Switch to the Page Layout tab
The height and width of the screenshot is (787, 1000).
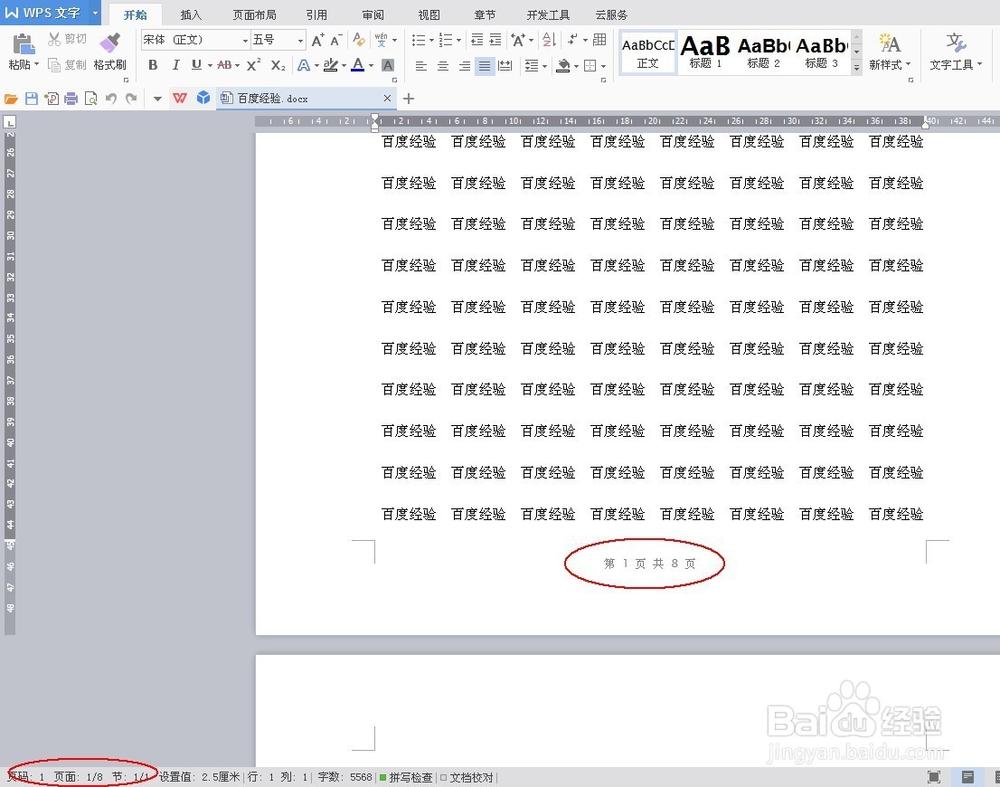coord(254,15)
